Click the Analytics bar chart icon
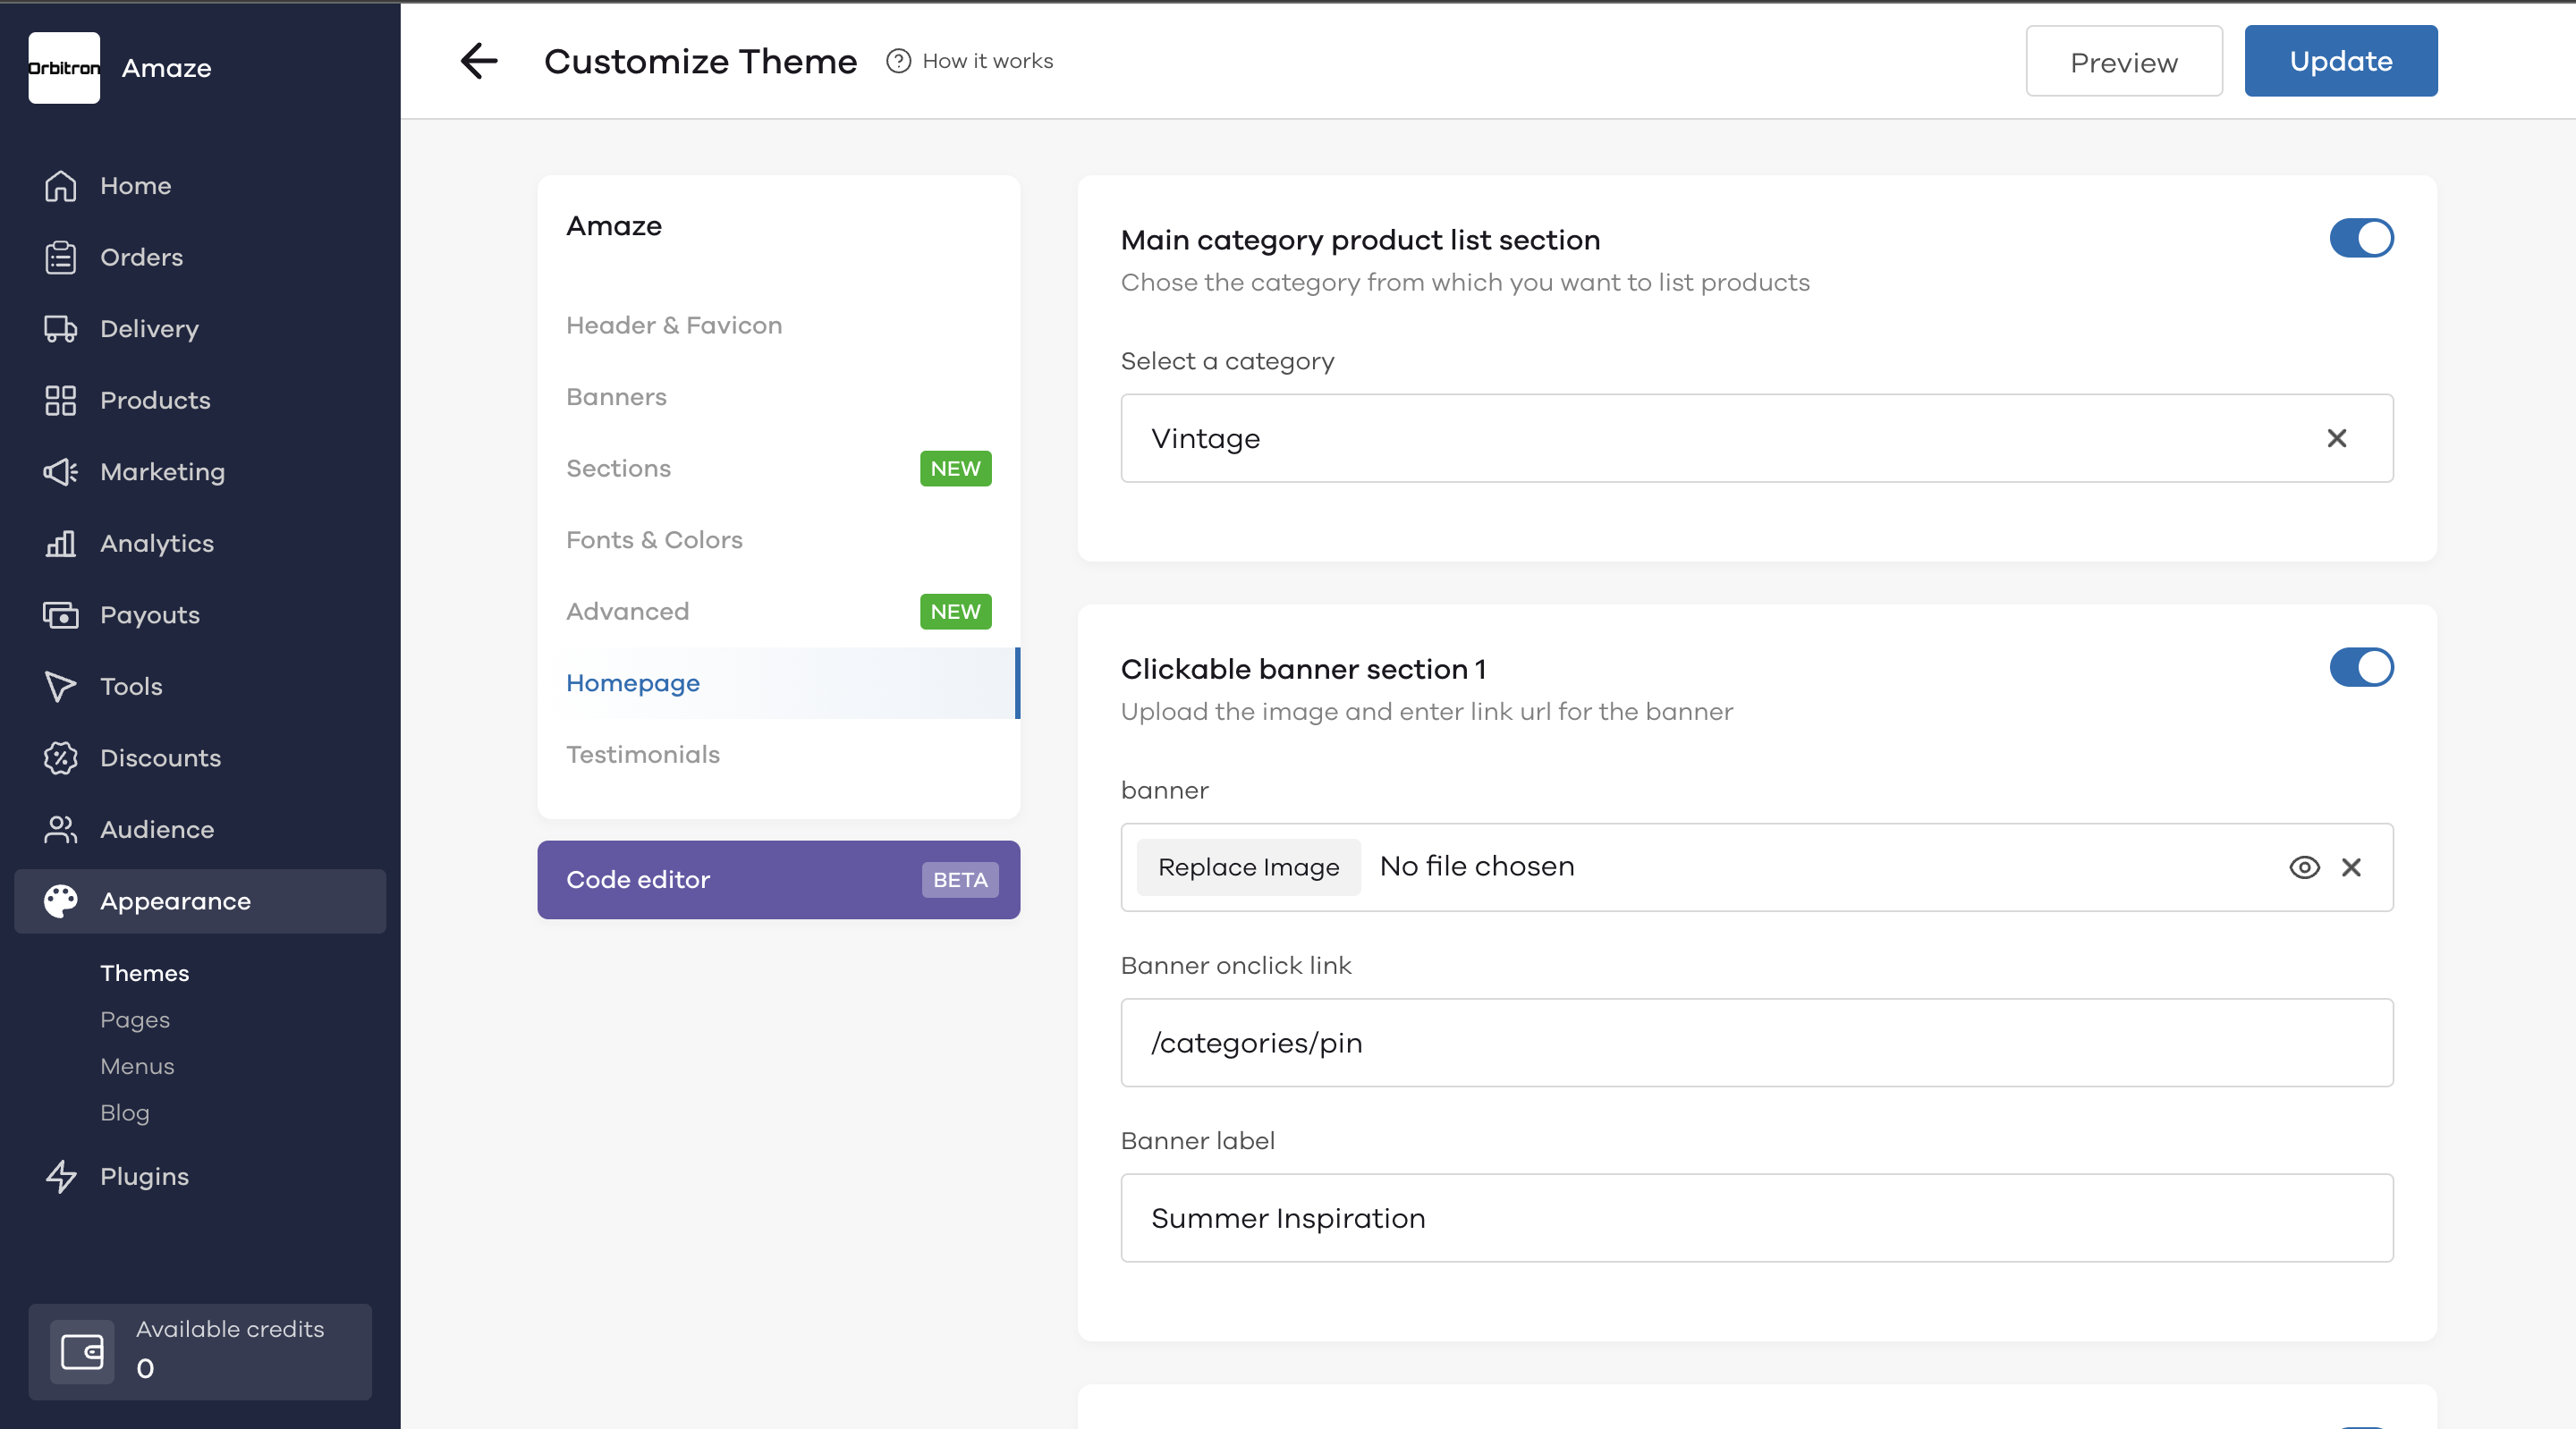Image resolution: width=2576 pixels, height=1429 pixels. click(60, 544)
